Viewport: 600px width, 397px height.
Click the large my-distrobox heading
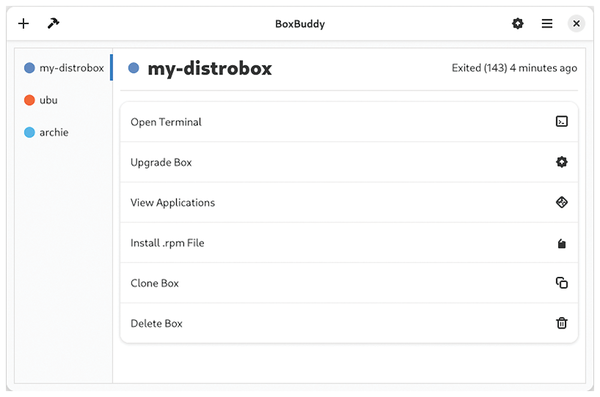[x=210, y=69]
